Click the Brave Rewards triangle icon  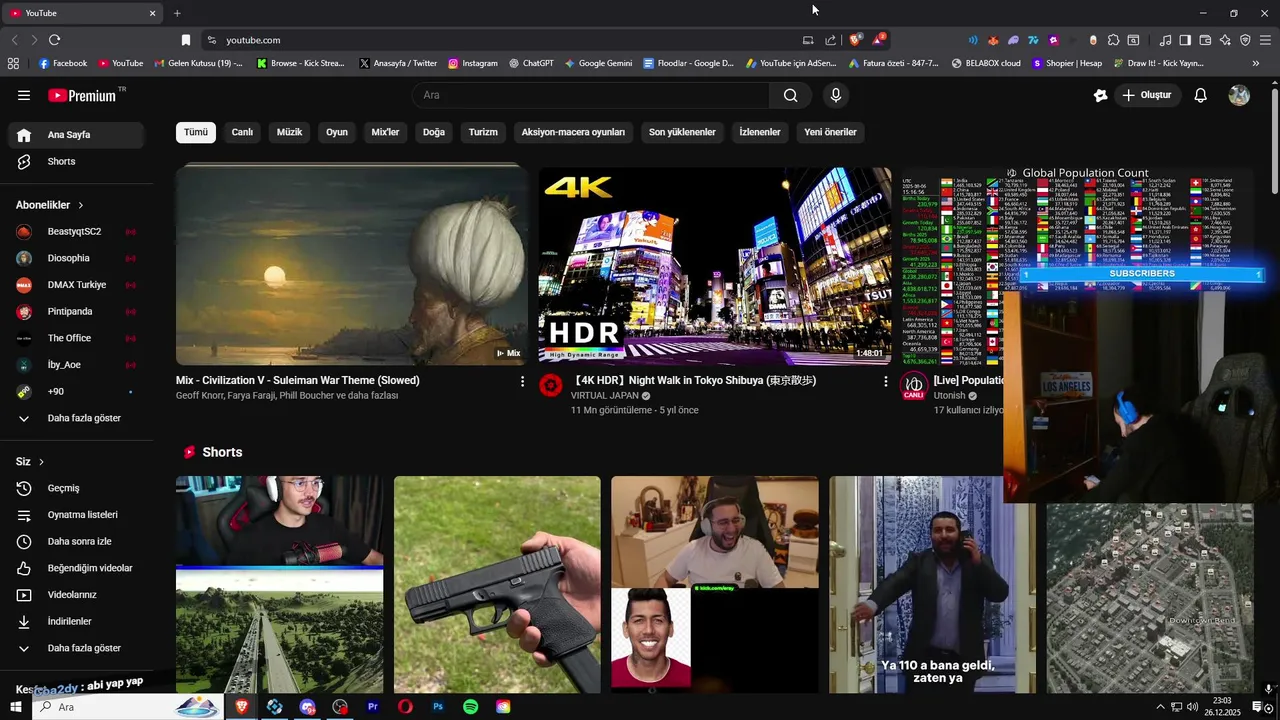click(878, 40)
